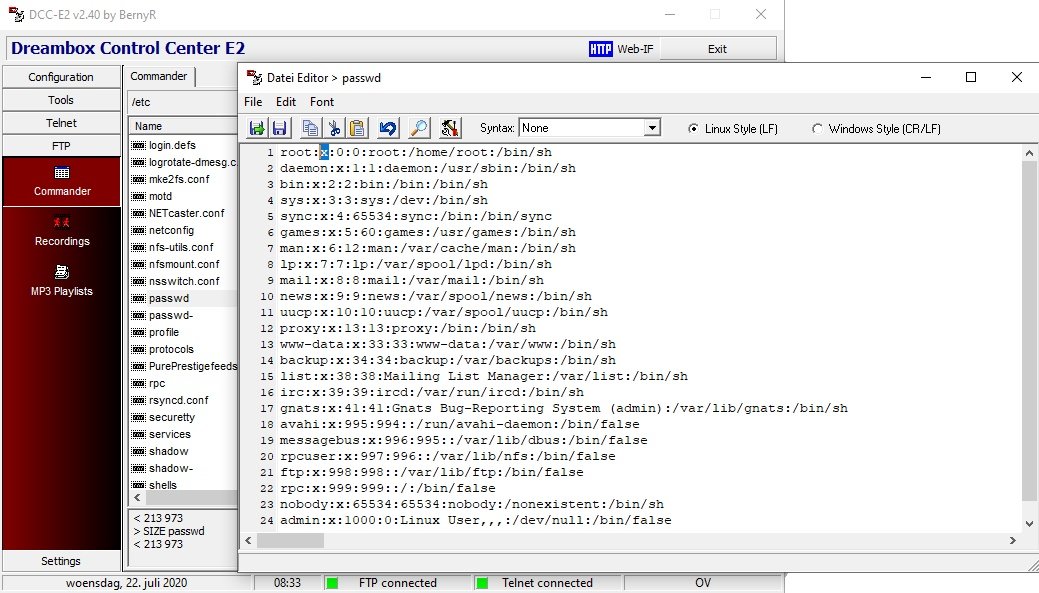This screenshot has height=593, width=1039.
Task: Select nfsmount.conf in file list
Action: point(184,264)
